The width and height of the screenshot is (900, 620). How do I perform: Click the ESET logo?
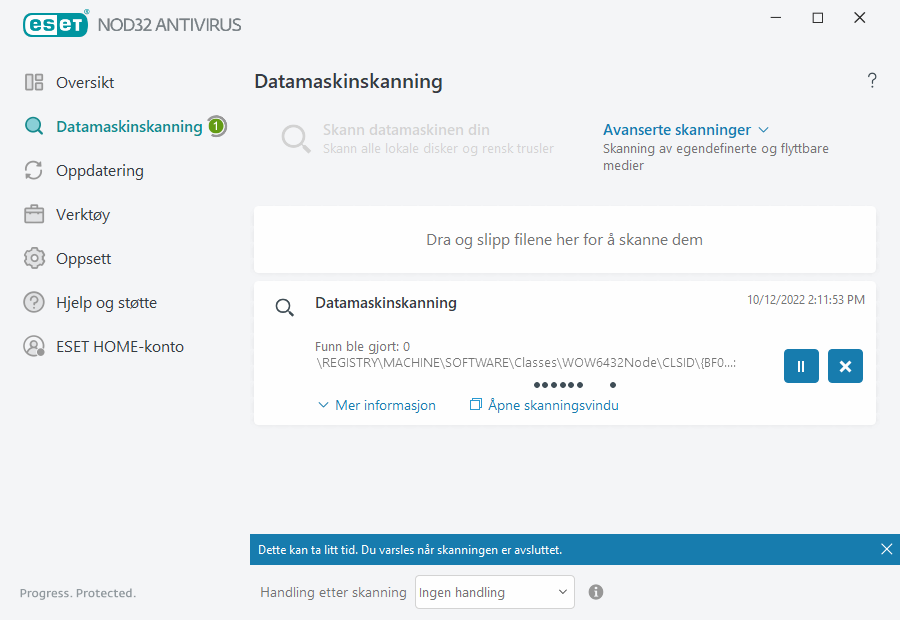56,24
